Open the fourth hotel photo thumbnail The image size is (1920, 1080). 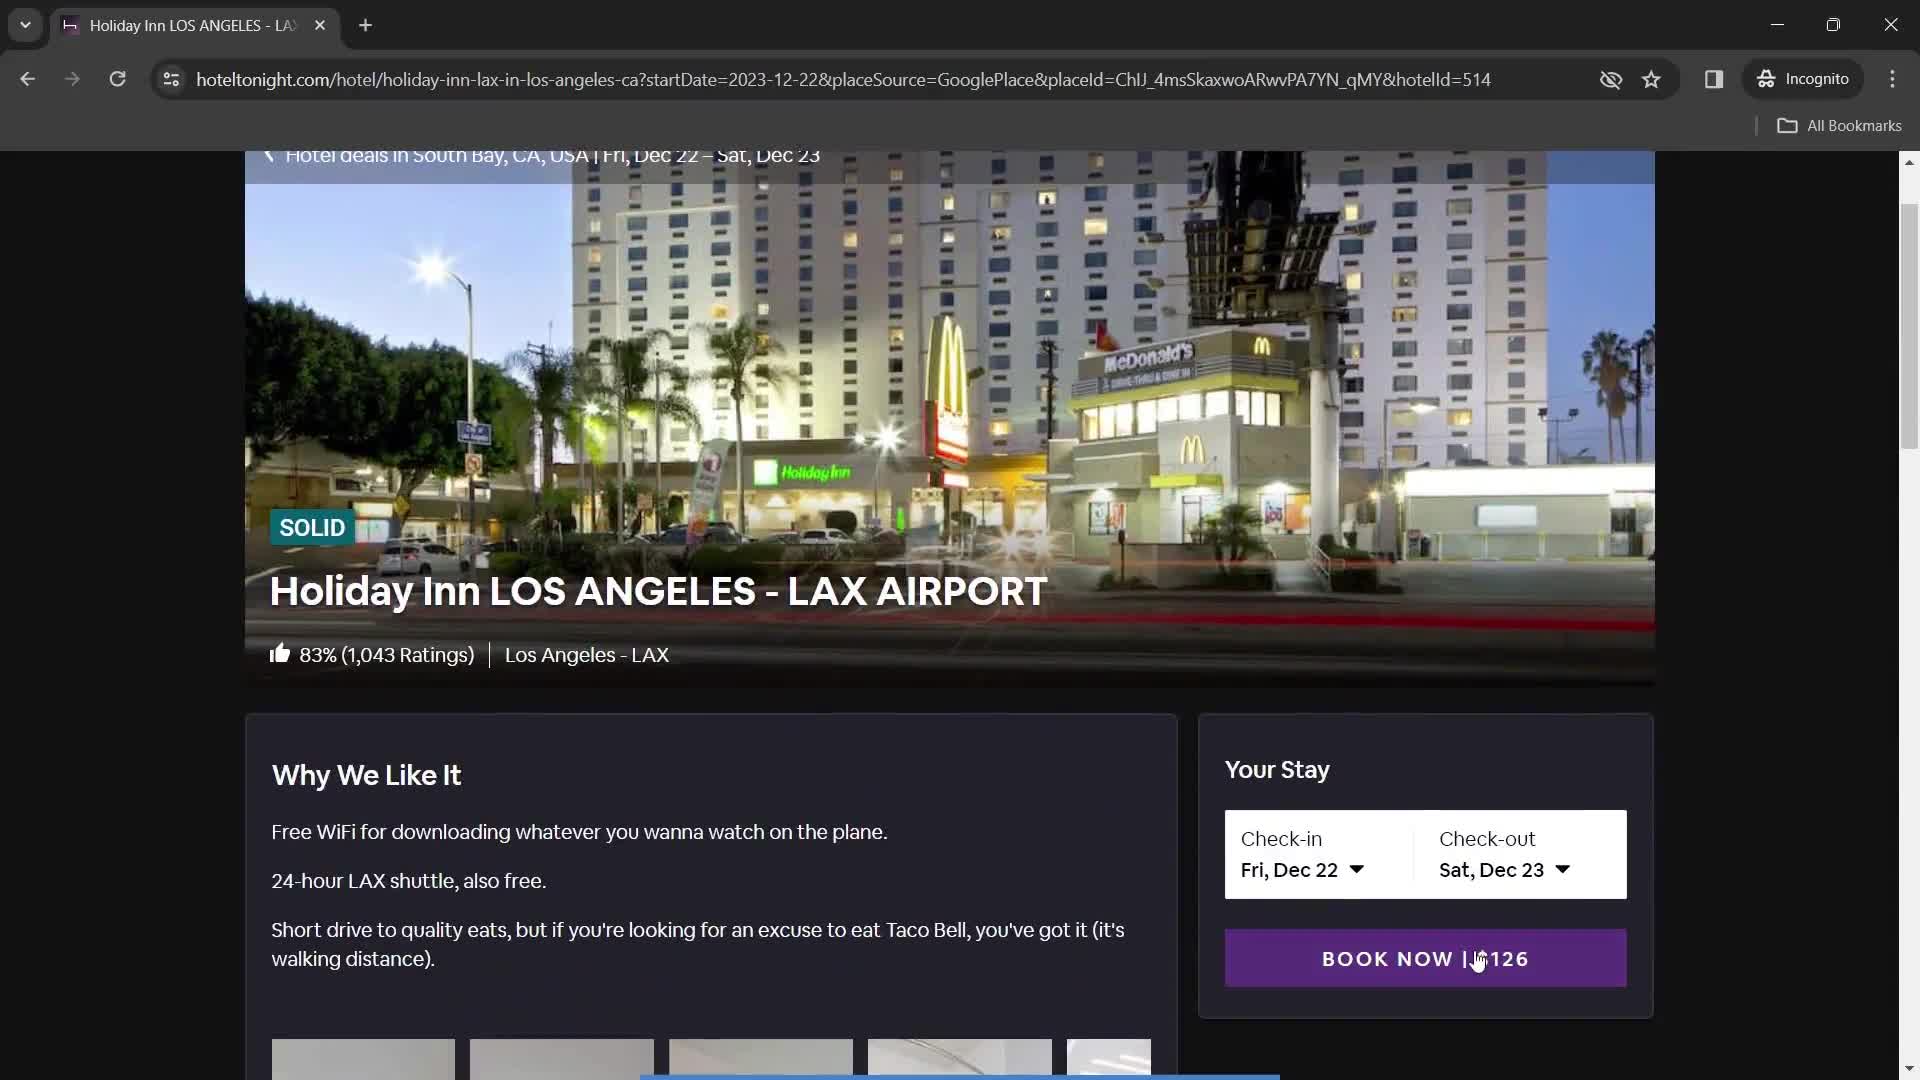coord(960,1059)
